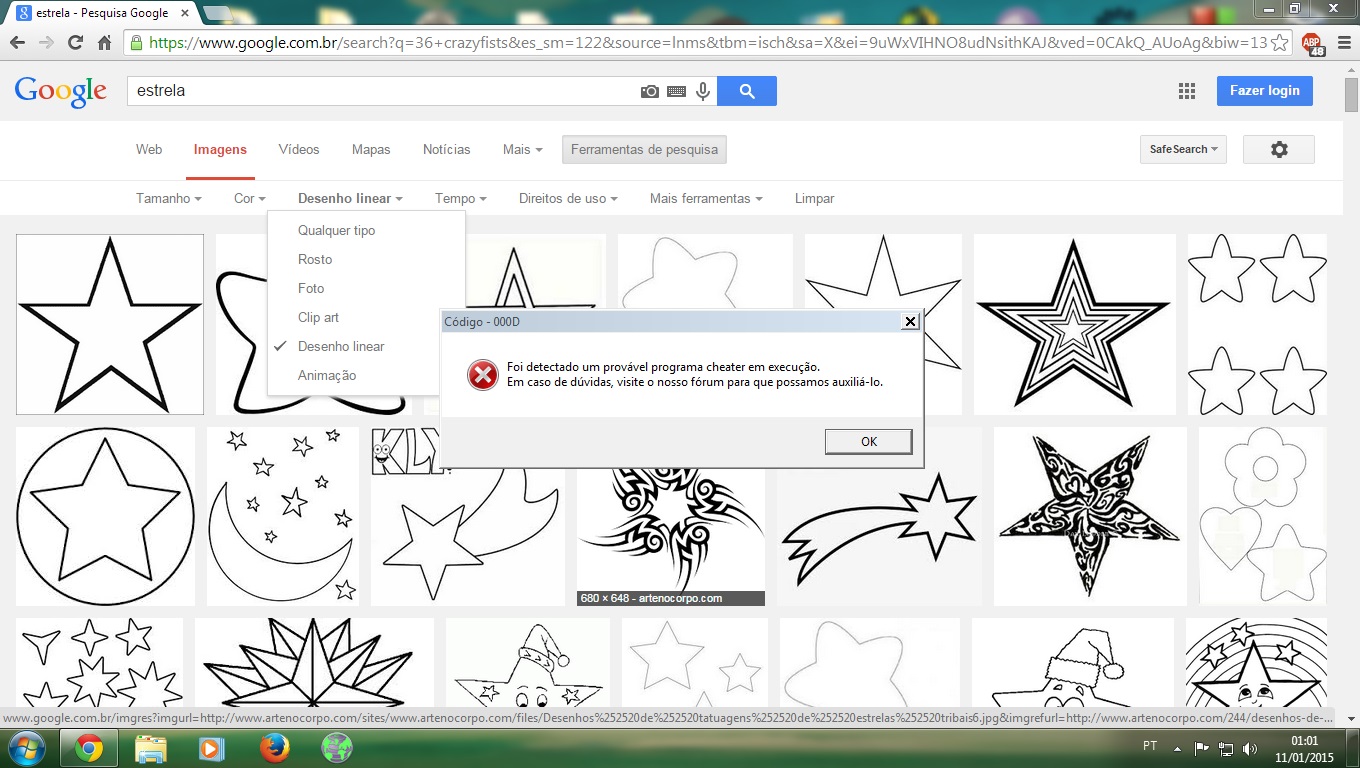Choose Qualquer tipo in the type menu

pyautogui.click(x=336, y=230)
